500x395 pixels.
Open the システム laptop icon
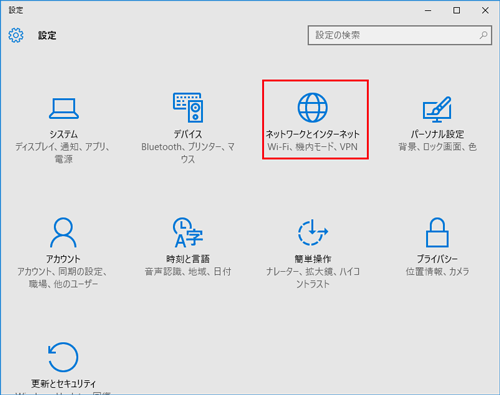click(x=64, y=108)
